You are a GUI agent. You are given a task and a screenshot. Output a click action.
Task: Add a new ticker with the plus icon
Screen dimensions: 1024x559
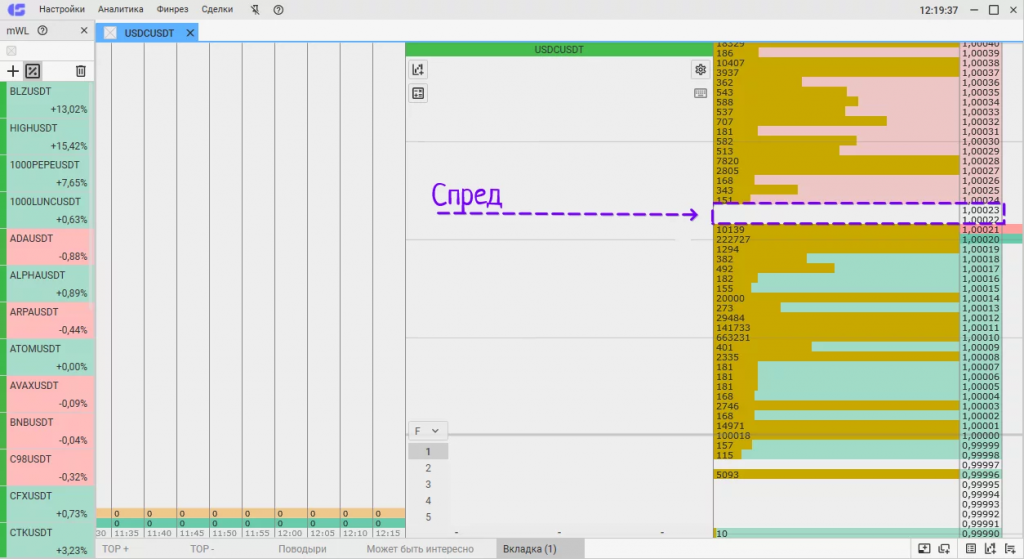[12, 71]
